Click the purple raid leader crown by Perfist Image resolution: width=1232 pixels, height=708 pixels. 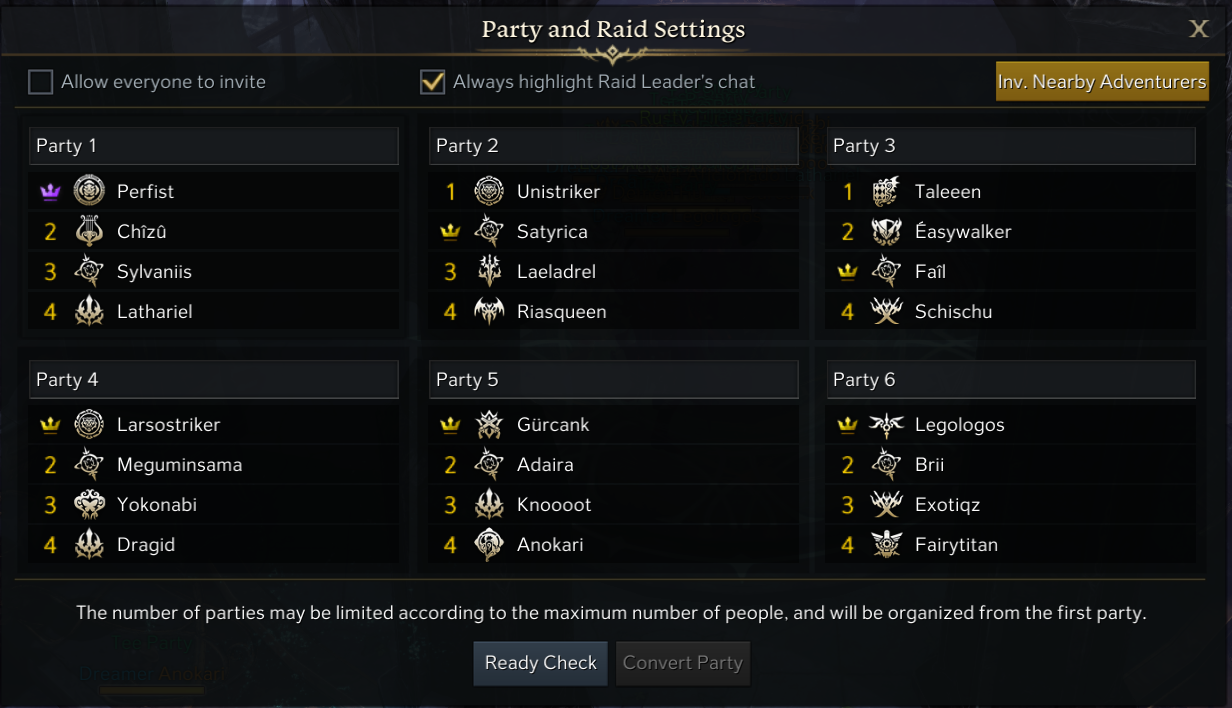point(50,192)
